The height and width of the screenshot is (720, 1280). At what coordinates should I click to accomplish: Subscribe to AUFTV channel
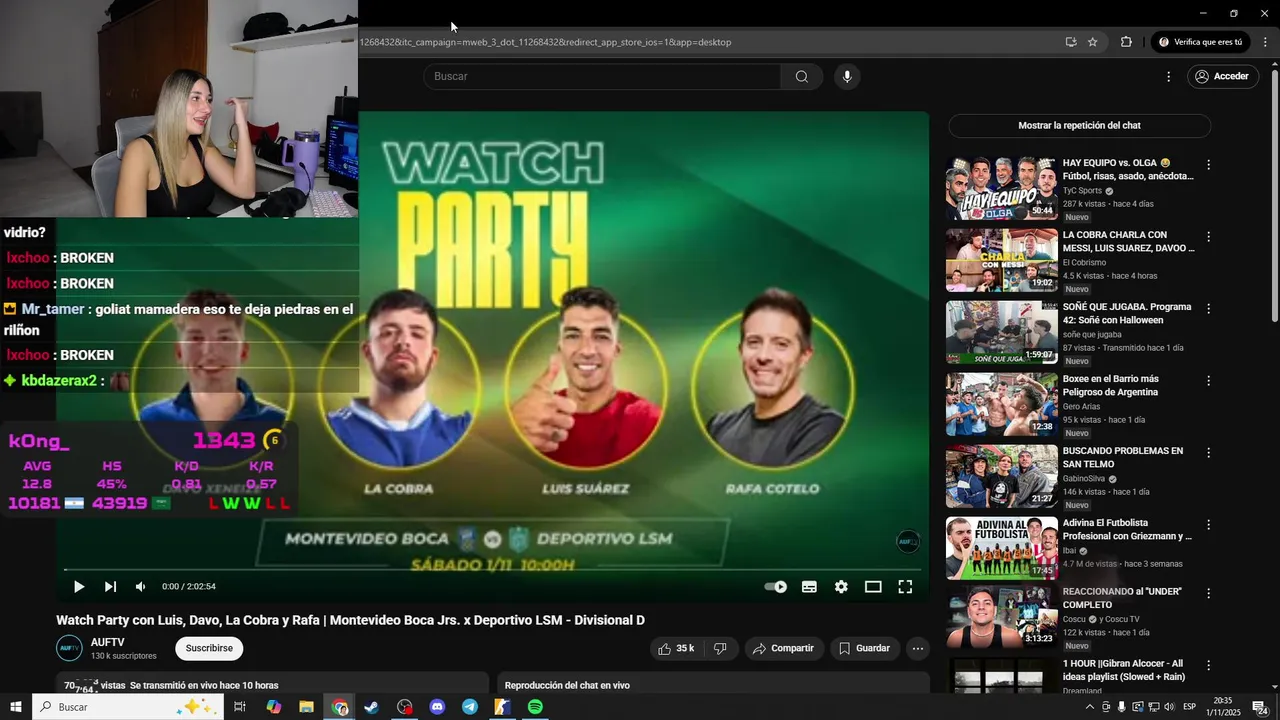click(209, 648)
